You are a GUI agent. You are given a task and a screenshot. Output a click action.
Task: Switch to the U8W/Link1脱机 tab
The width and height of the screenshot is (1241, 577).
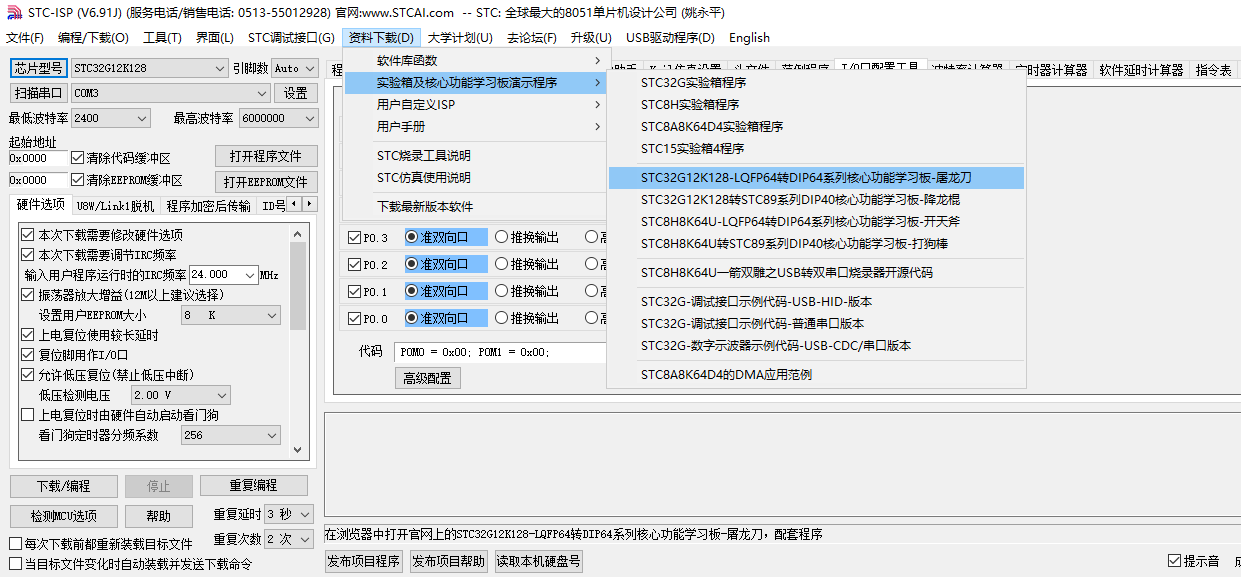click(116, 206)
